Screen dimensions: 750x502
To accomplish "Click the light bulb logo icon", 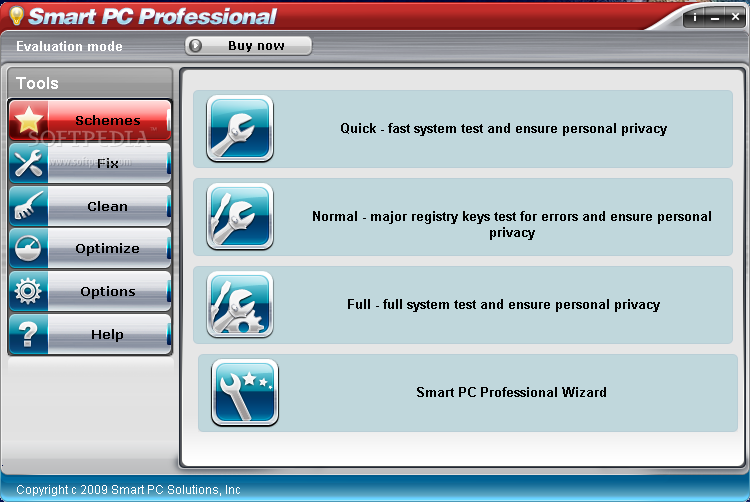I will point(16,16).
